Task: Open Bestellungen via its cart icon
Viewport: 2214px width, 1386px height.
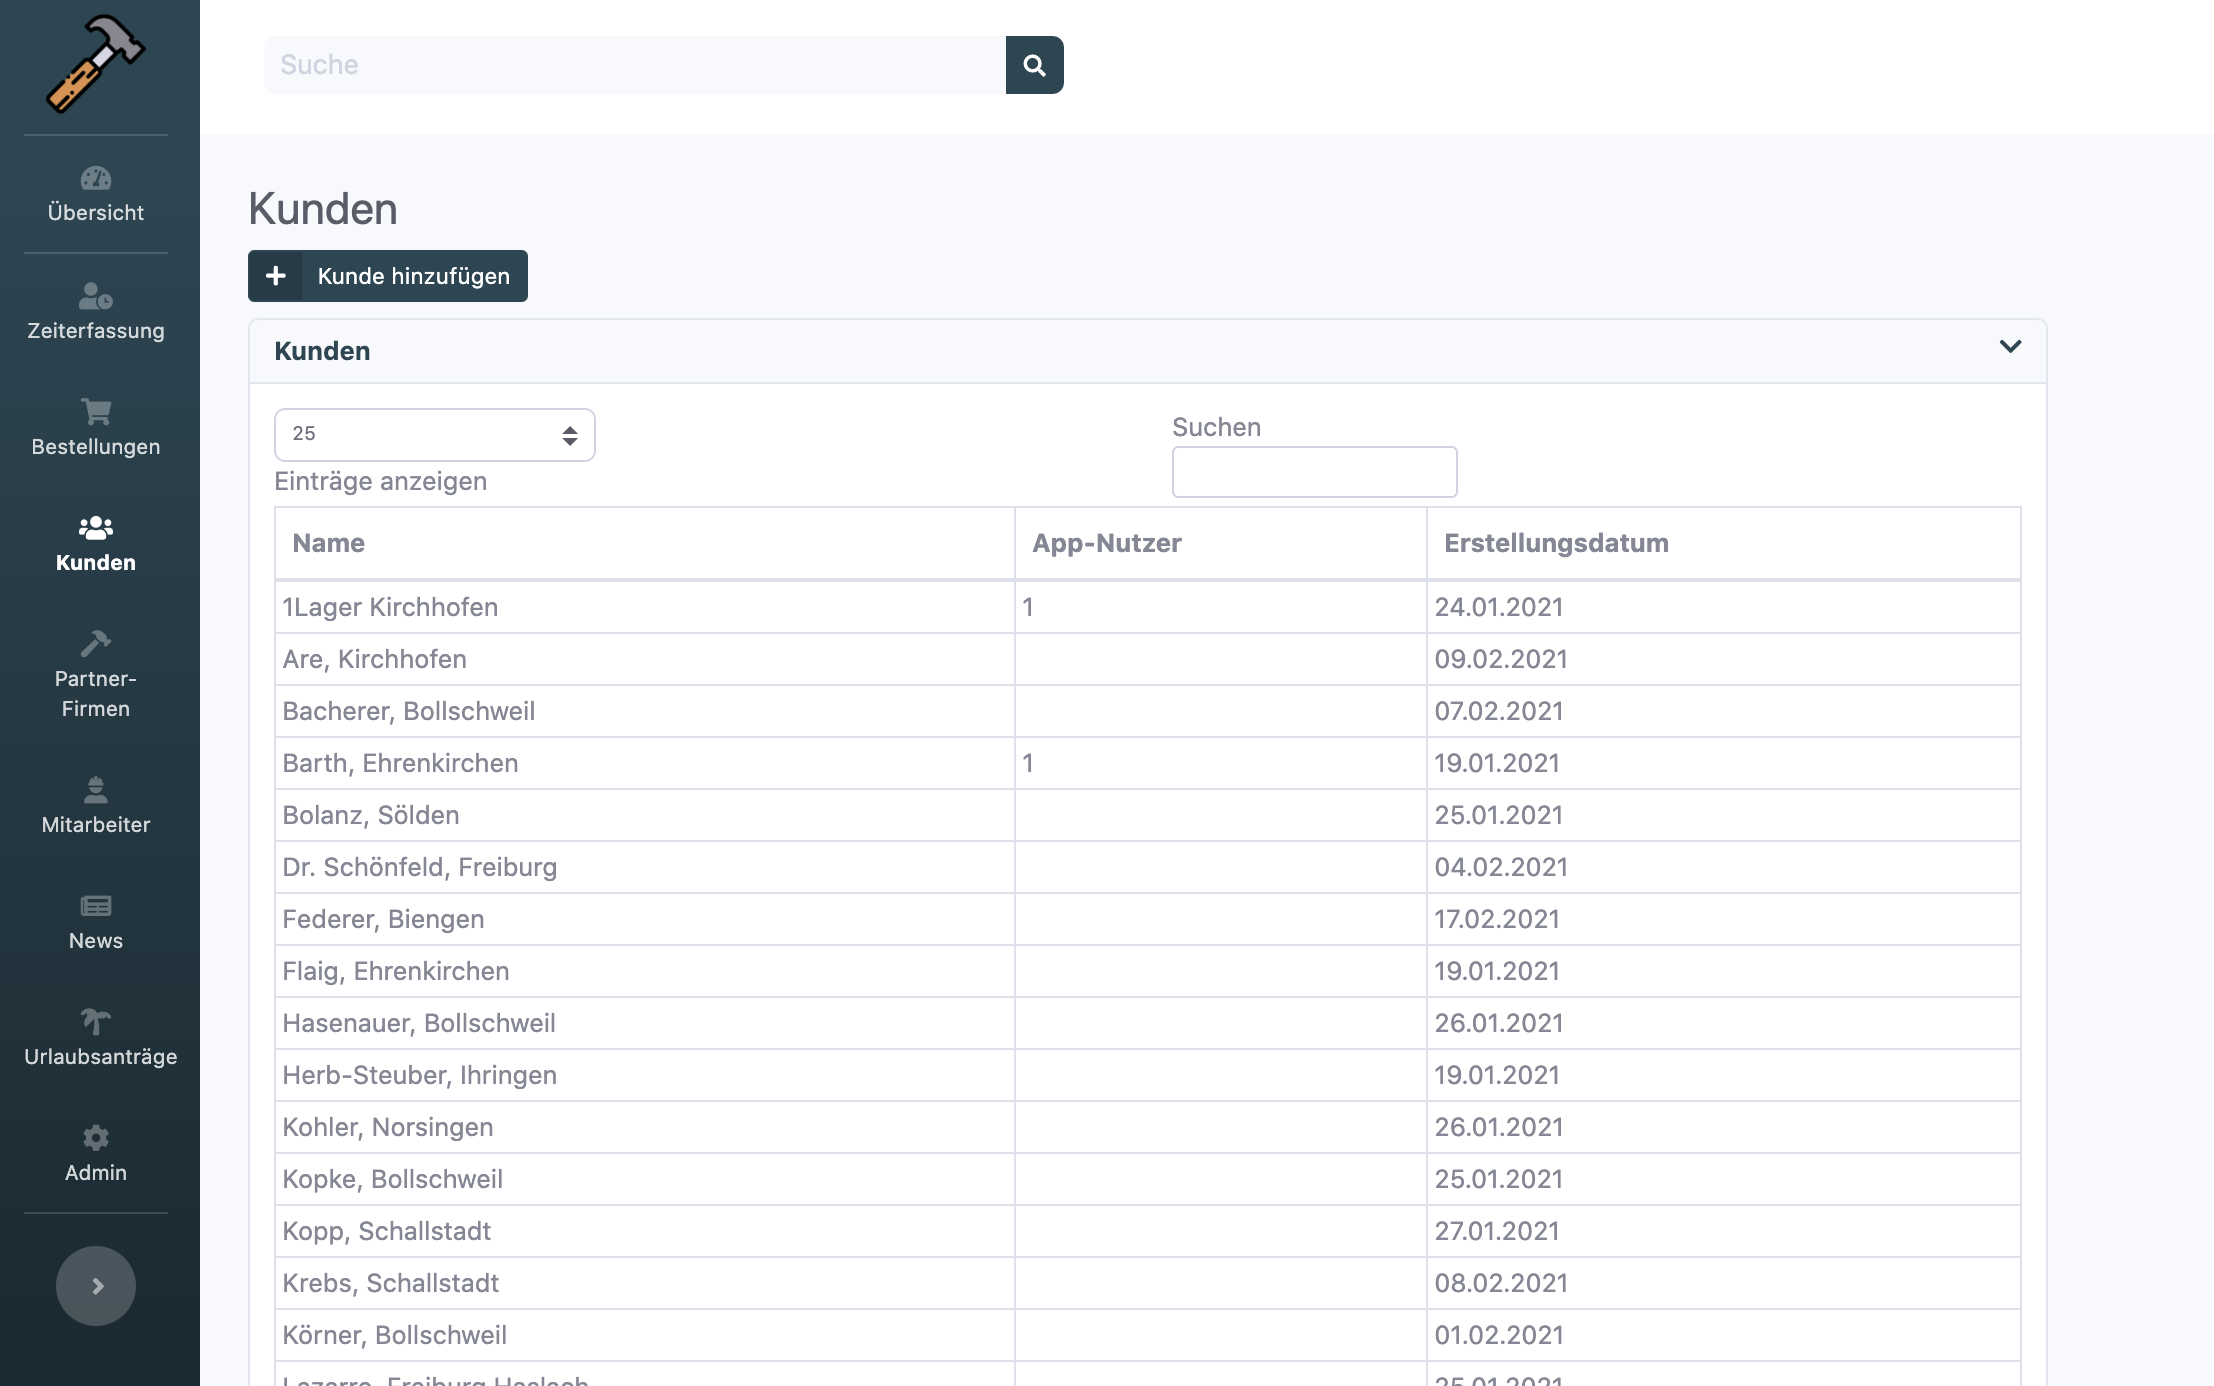Action: pos(96,412)
